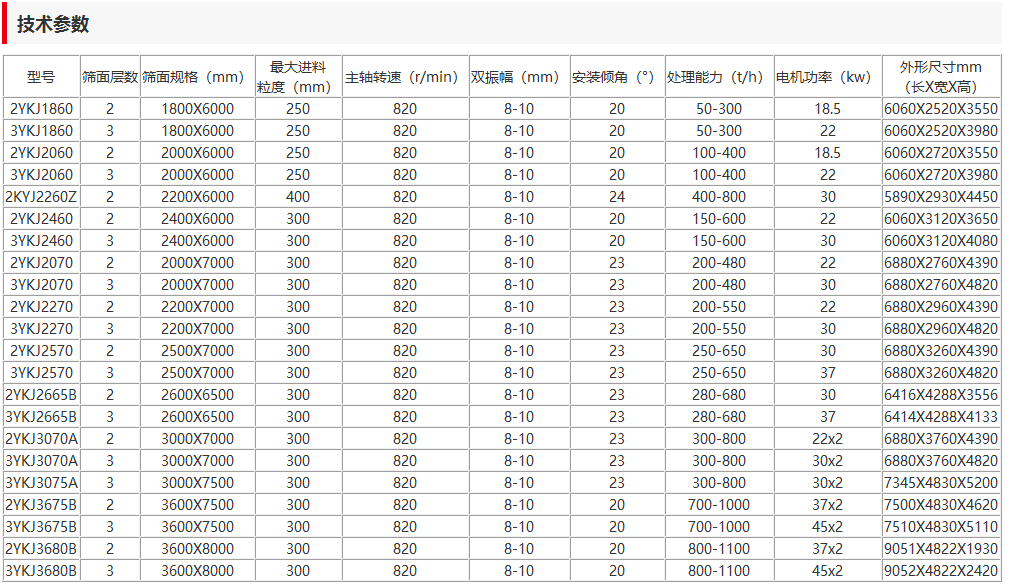Viewport: 1009px width, 586px height.
Task: Click the 处理能力（t/h） header
Action: pos(719,77)
